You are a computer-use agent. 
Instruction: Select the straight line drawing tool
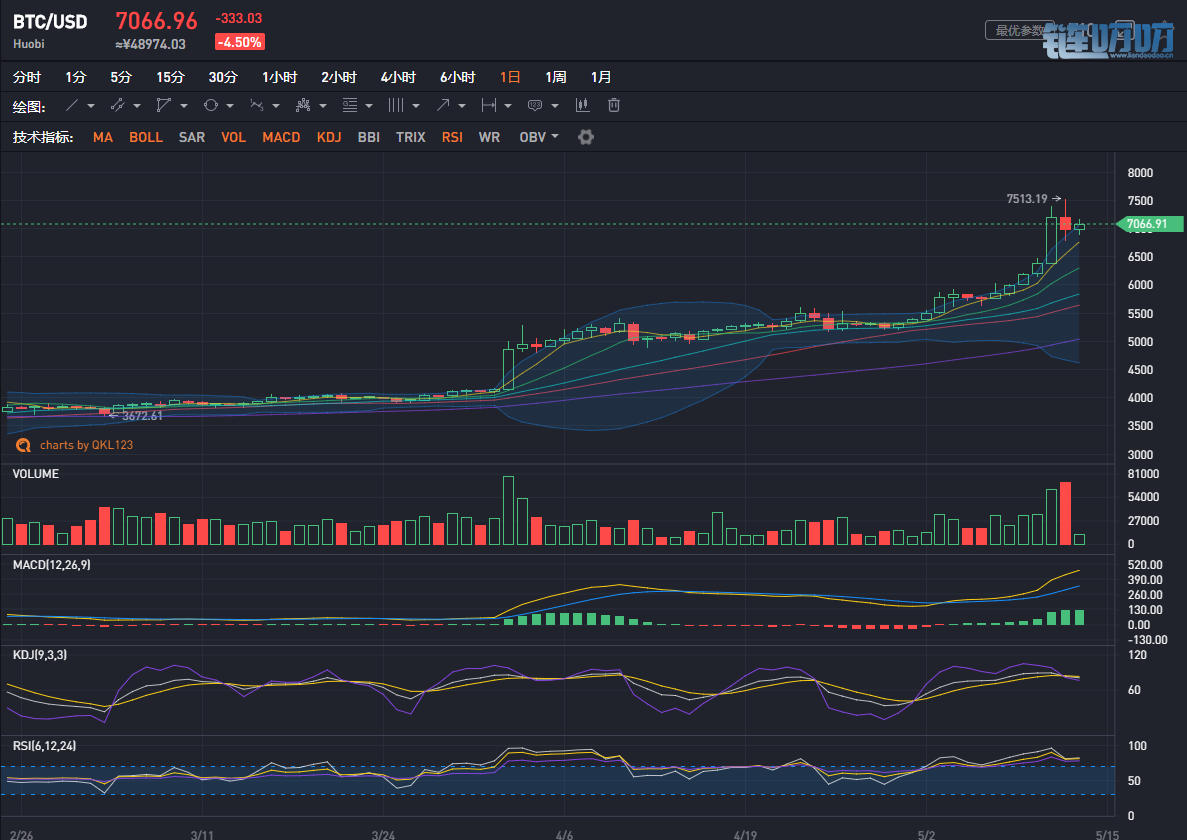(x=72, y=105)
